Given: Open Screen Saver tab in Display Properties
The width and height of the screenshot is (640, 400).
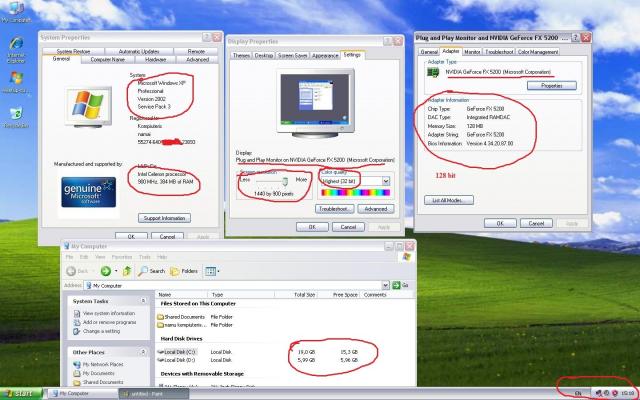Looking at the screenshot, I should click(x=293, y=56).
